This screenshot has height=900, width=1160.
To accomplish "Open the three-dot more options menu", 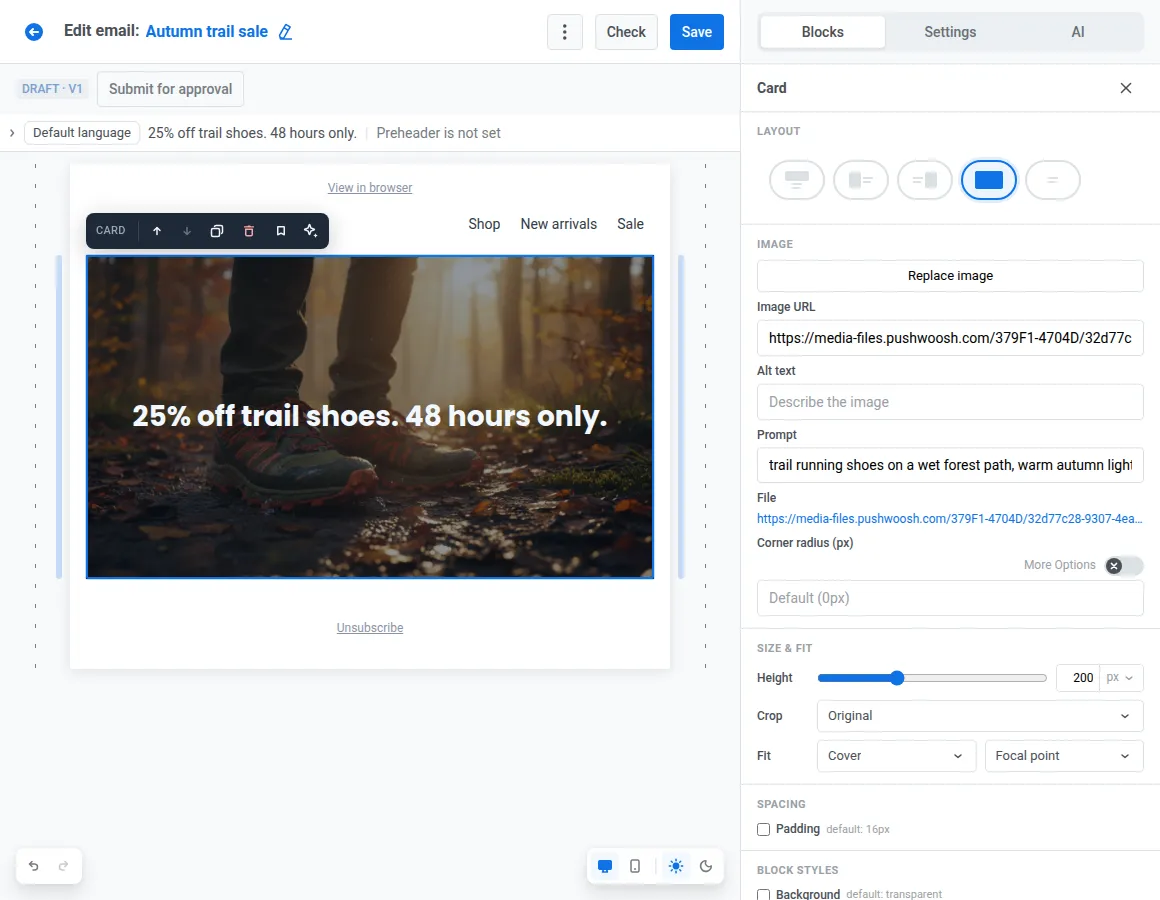I will (x=564, y=32).
